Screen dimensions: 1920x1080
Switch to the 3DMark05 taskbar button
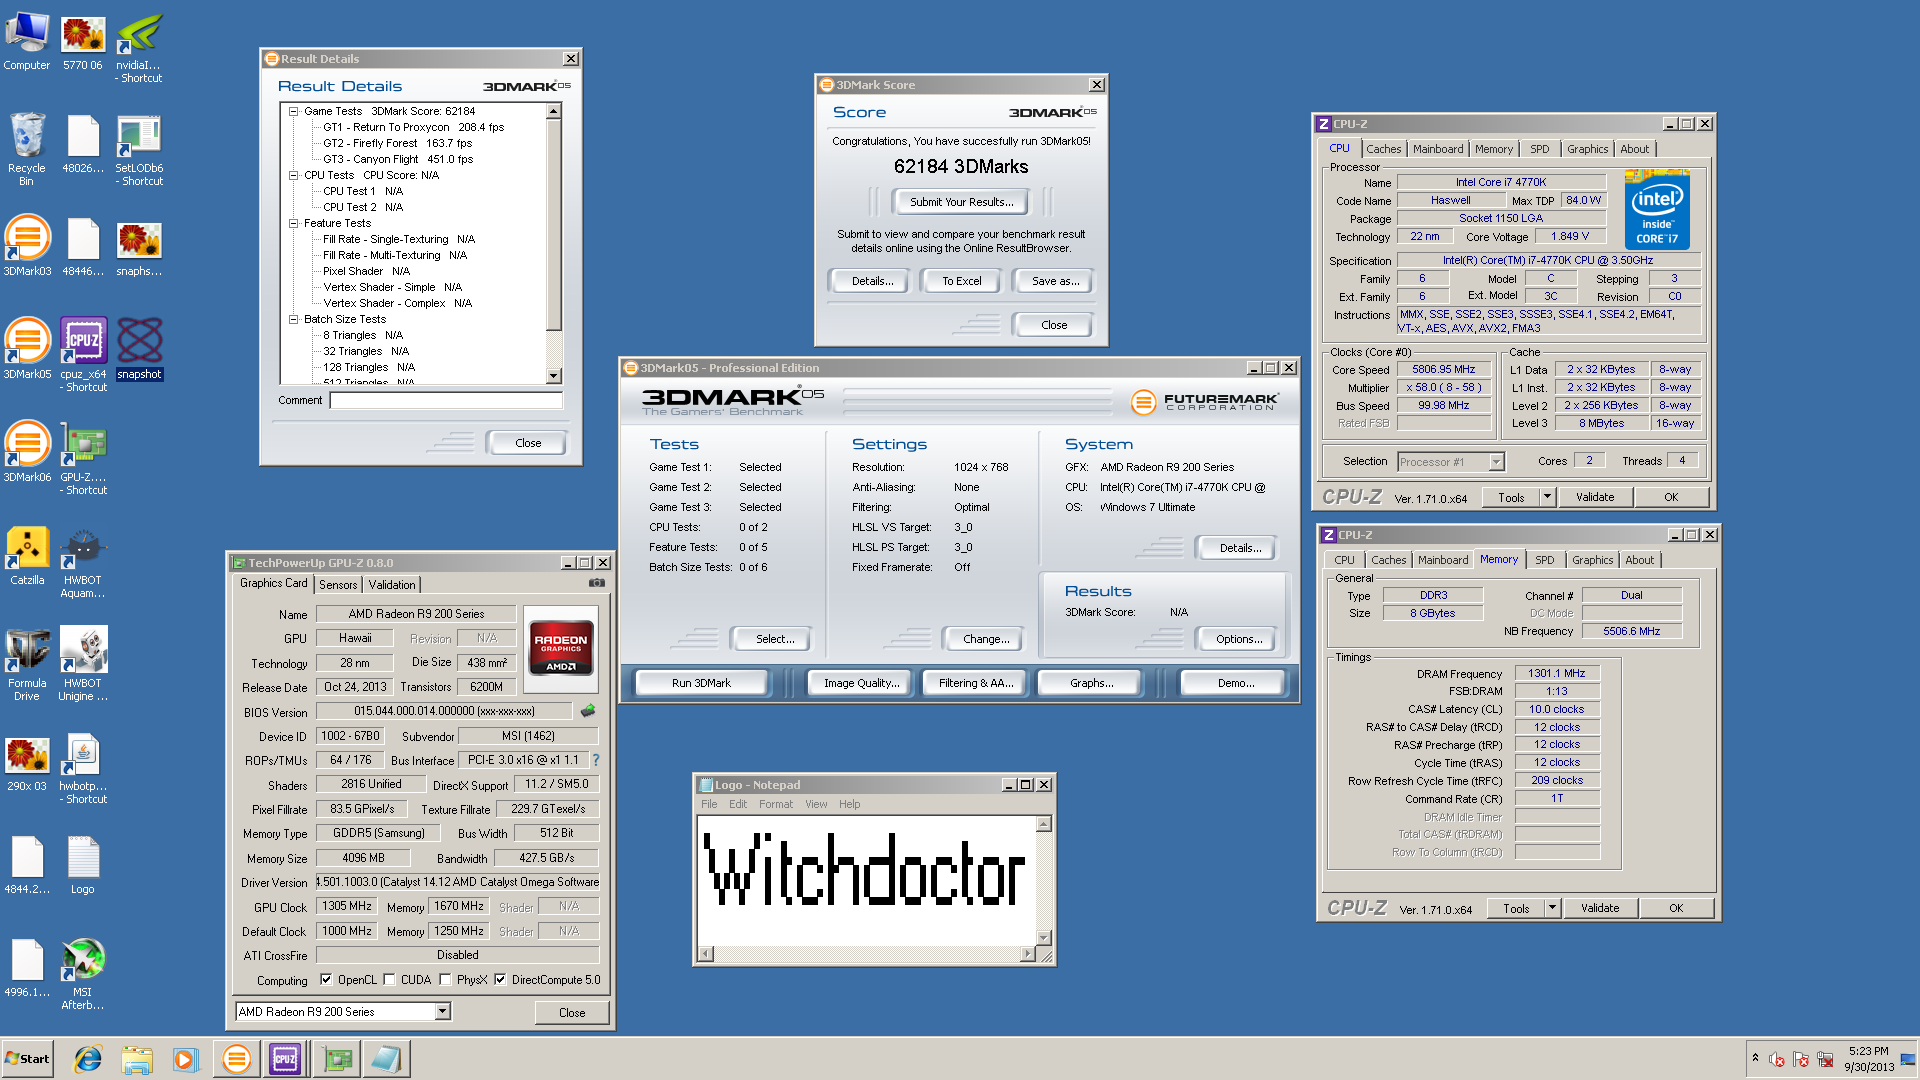point(237,1059)
